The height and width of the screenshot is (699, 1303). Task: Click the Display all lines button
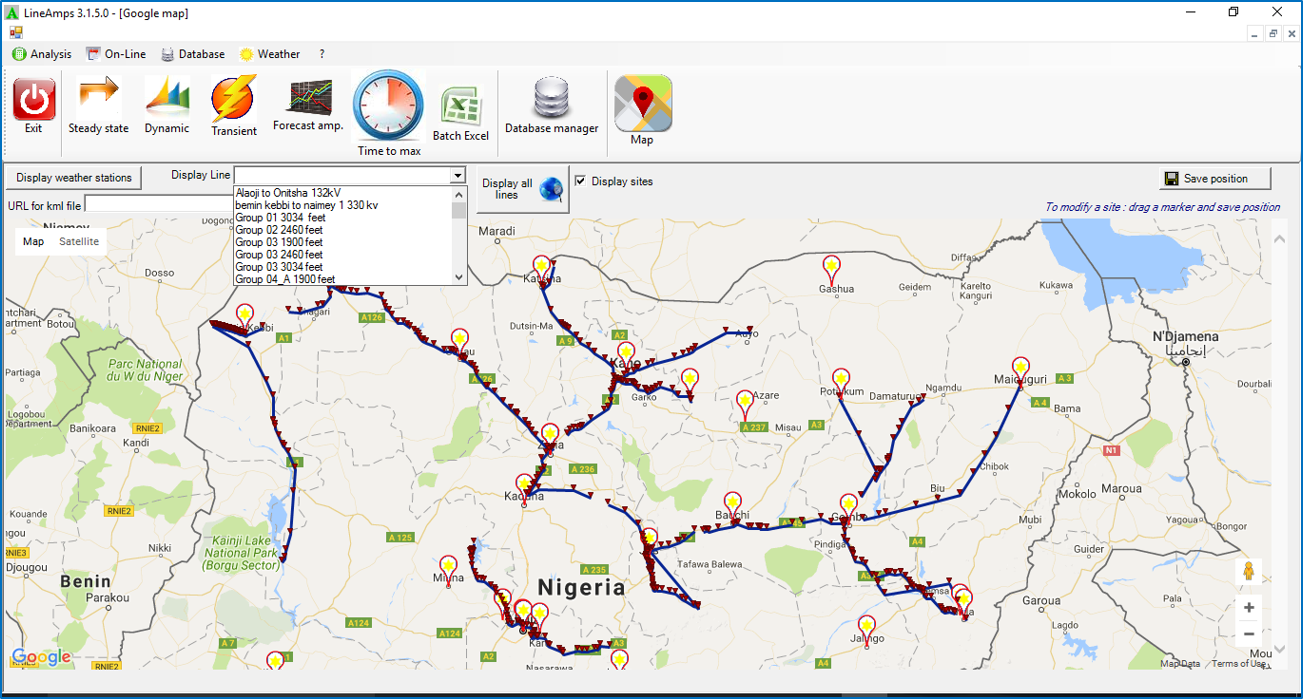coord(523,189)
